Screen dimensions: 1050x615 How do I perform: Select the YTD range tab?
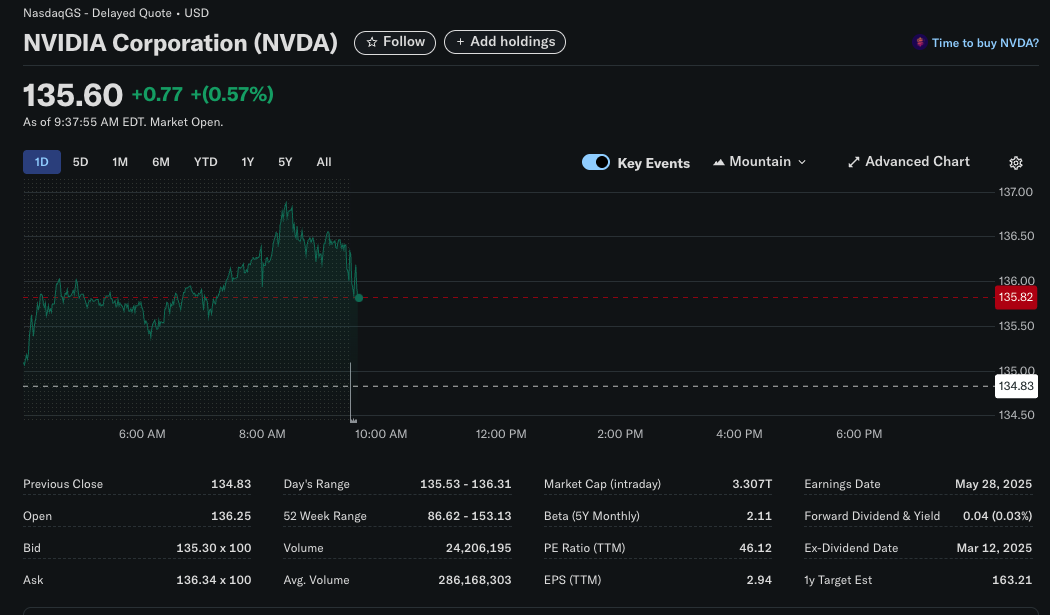pyautogui.click(x=206, y=162)
